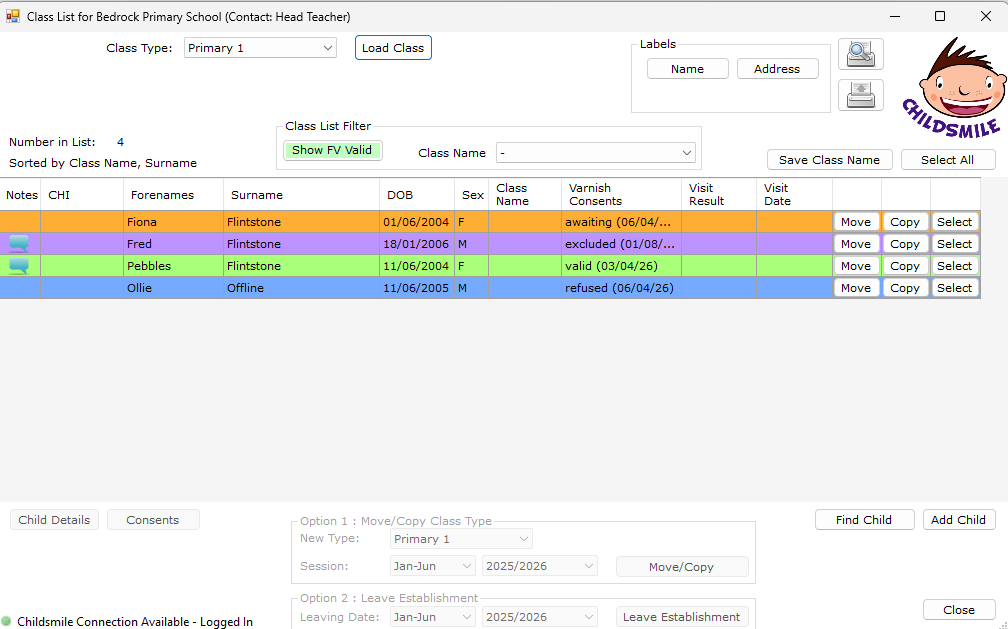Open the notes bubble for Fred Flintstone
Screen dimensions: 1008x629
[x=19, y=244]
